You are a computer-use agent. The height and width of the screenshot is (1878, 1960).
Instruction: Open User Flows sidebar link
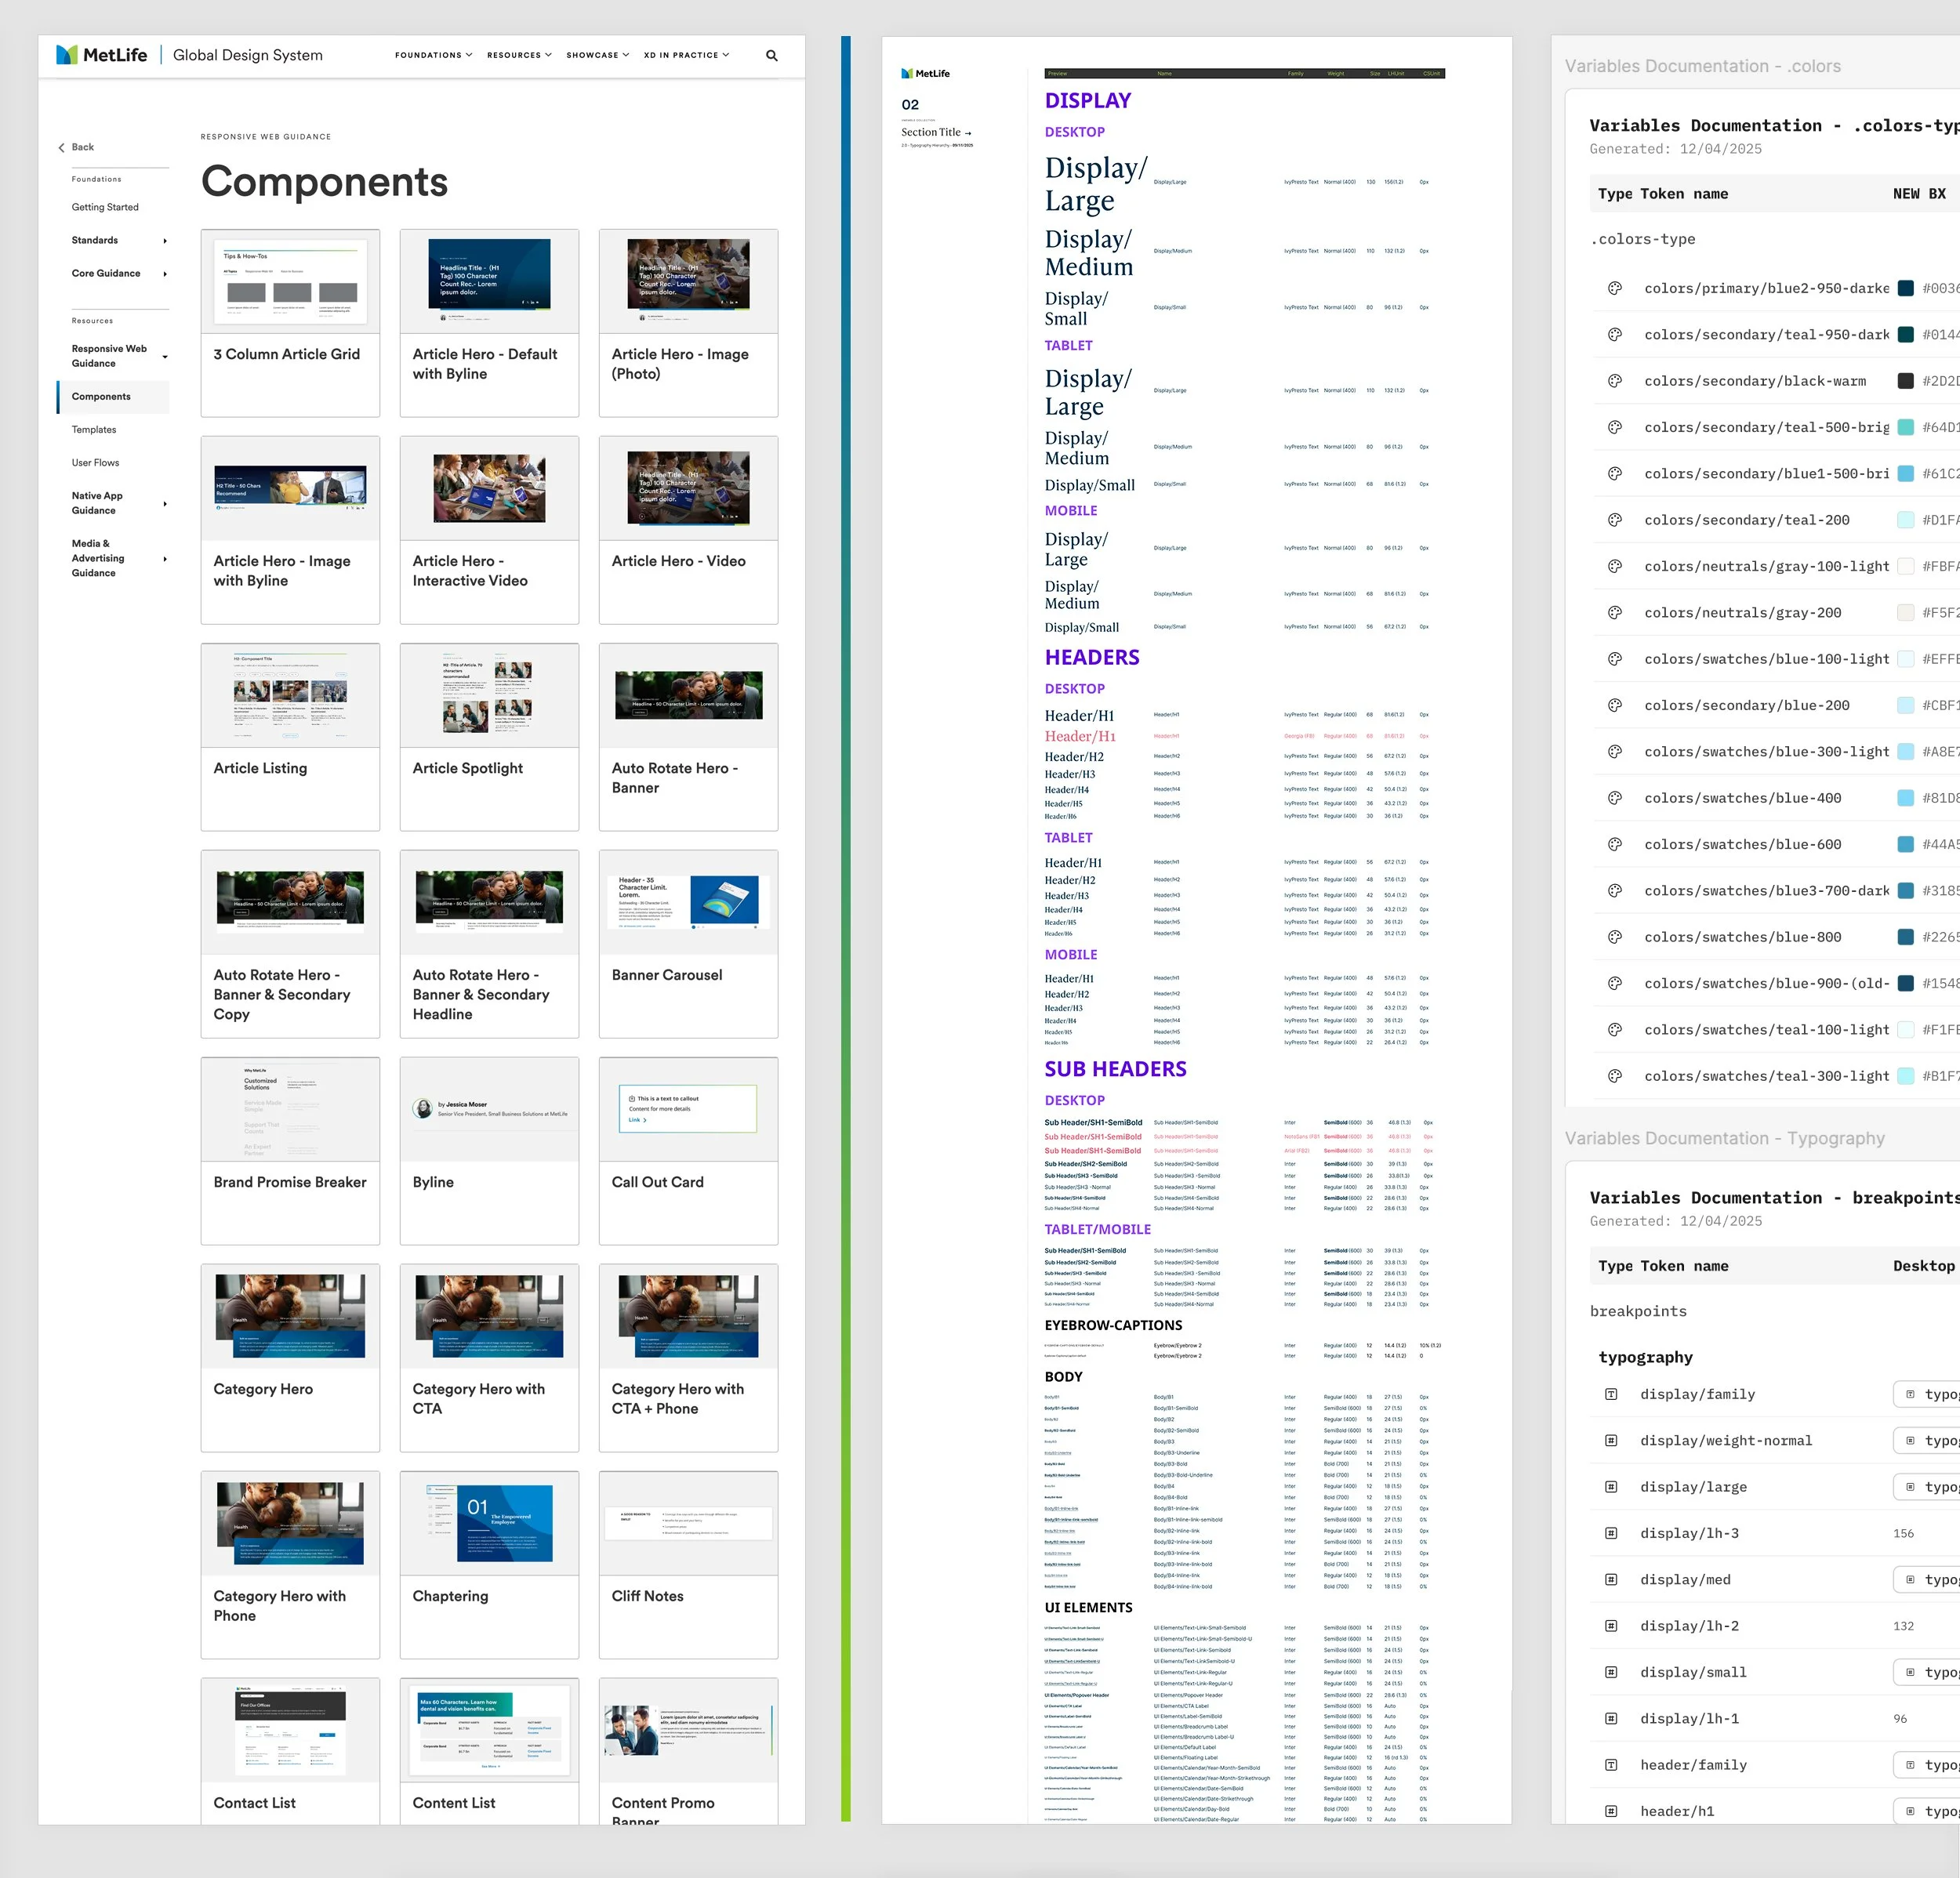pos(95,463)
